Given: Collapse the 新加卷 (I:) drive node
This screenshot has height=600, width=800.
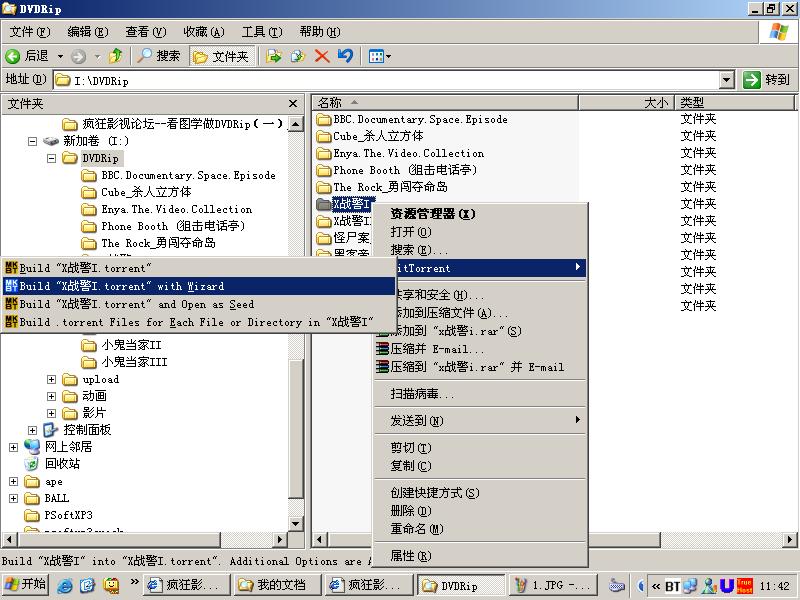Looking at the screenshot, I should pyautogui.click(x=33, y=141).
